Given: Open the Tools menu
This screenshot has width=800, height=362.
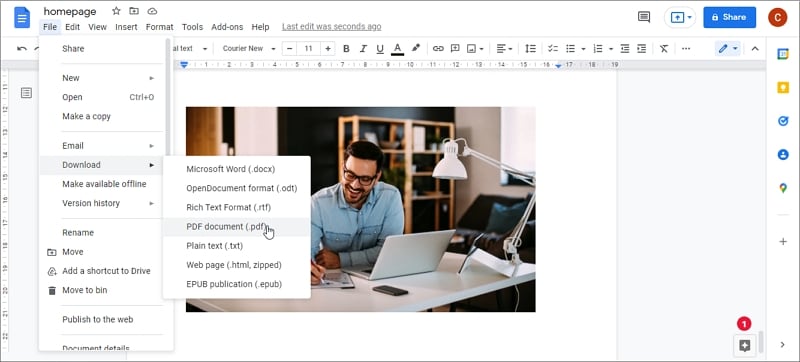Looking at the screenshot, I should tap(192, 27).
